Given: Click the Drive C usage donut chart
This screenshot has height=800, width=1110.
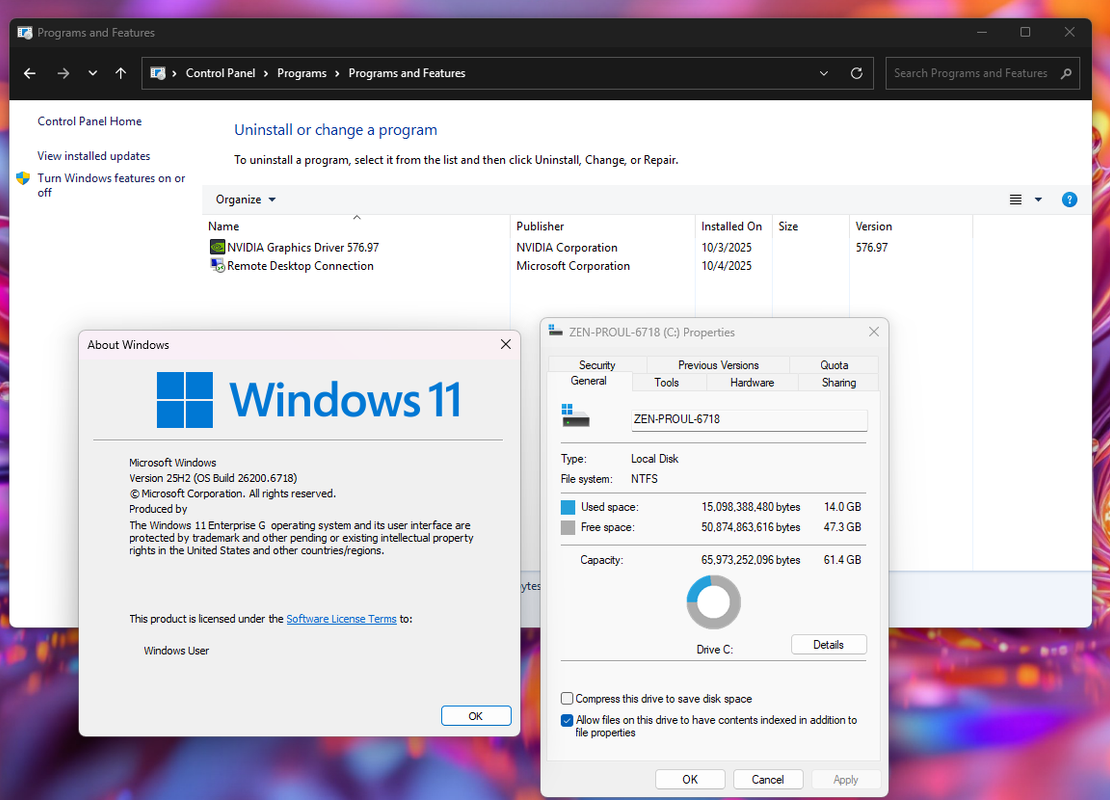Looking at the screenshot, I should click(714, 602).
